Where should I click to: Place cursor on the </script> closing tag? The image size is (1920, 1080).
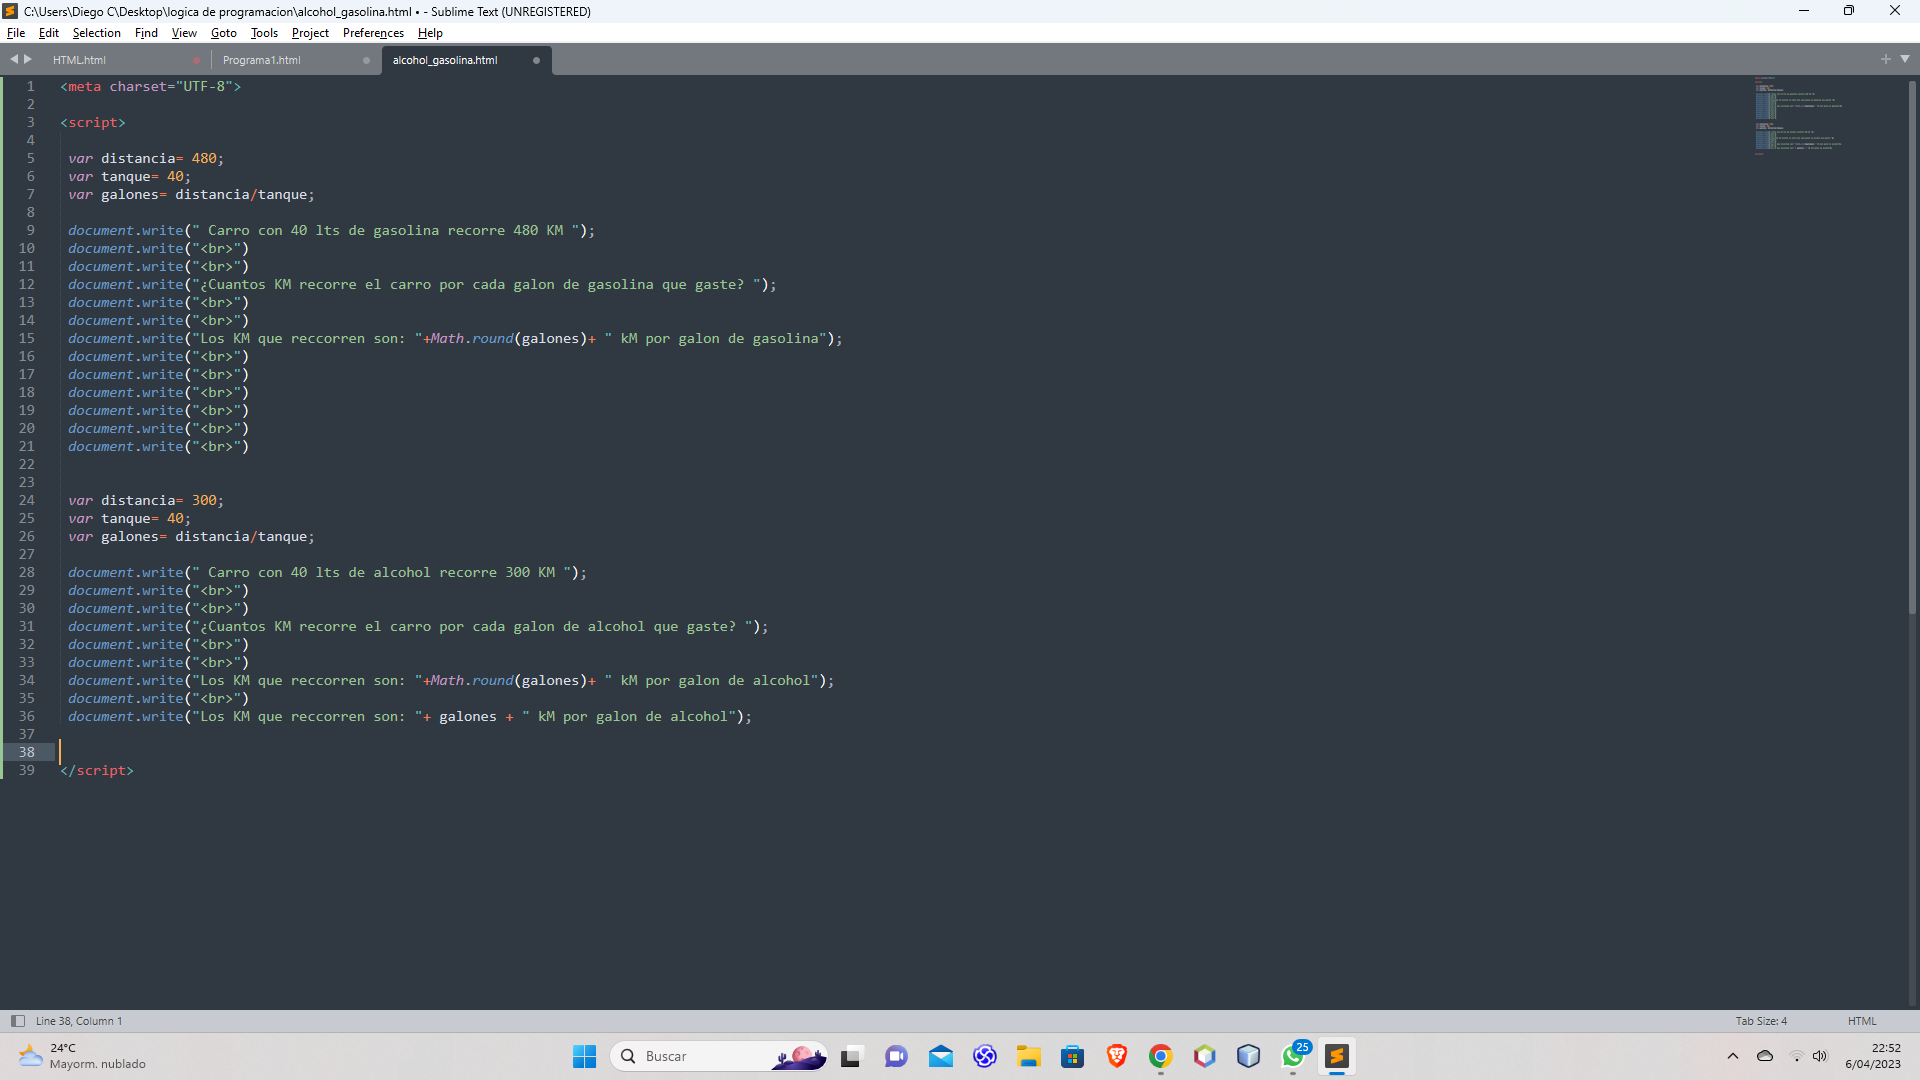coord(97,770)
